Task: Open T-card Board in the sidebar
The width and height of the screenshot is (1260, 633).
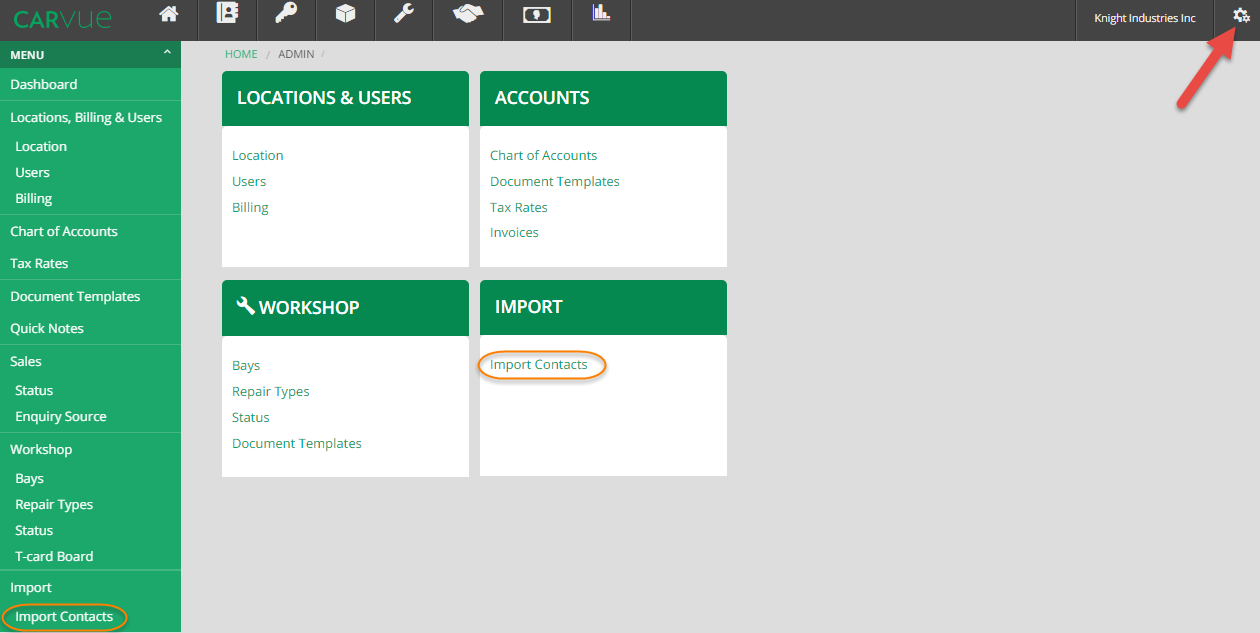Action: coord(54,556)
